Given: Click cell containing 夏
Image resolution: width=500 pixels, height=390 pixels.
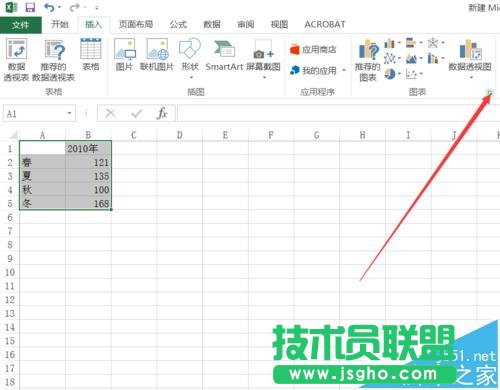Looking at the screenshot, I should point(43,176).
